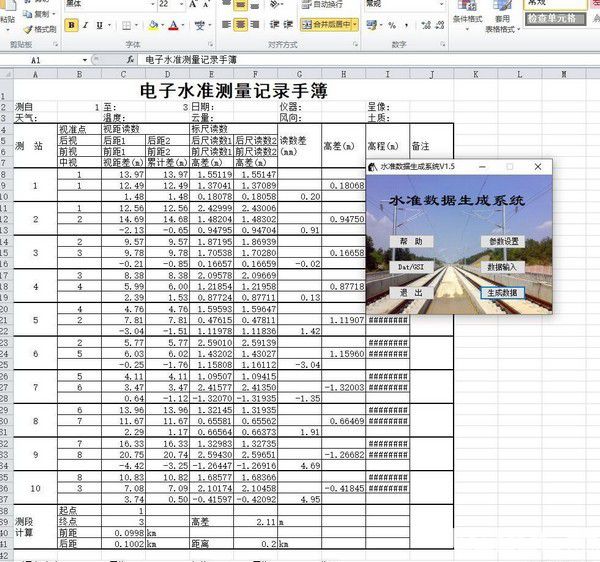Toggle center horizontal alignment

(240, 25)
